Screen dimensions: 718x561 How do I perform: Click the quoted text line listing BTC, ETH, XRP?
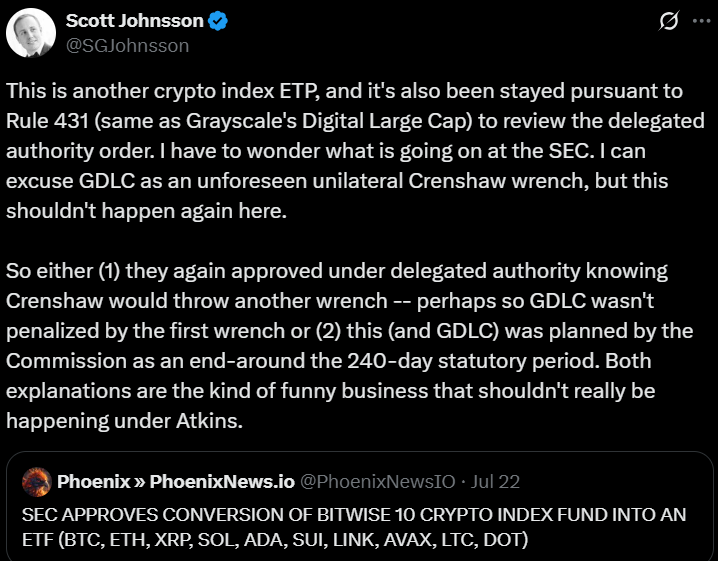tap(275, 540)
